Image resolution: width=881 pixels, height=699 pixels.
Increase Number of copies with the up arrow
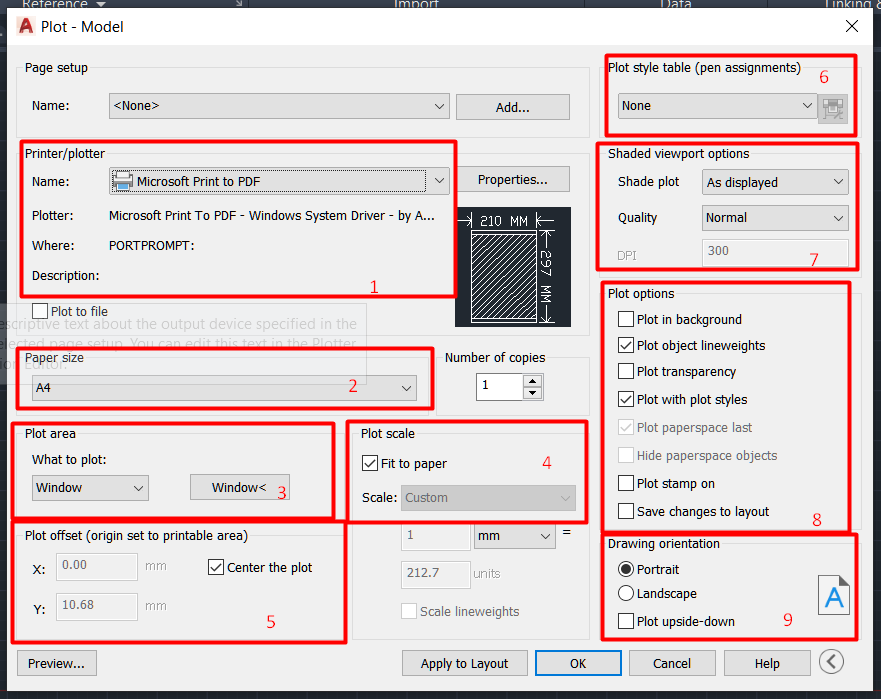point(532,378)
